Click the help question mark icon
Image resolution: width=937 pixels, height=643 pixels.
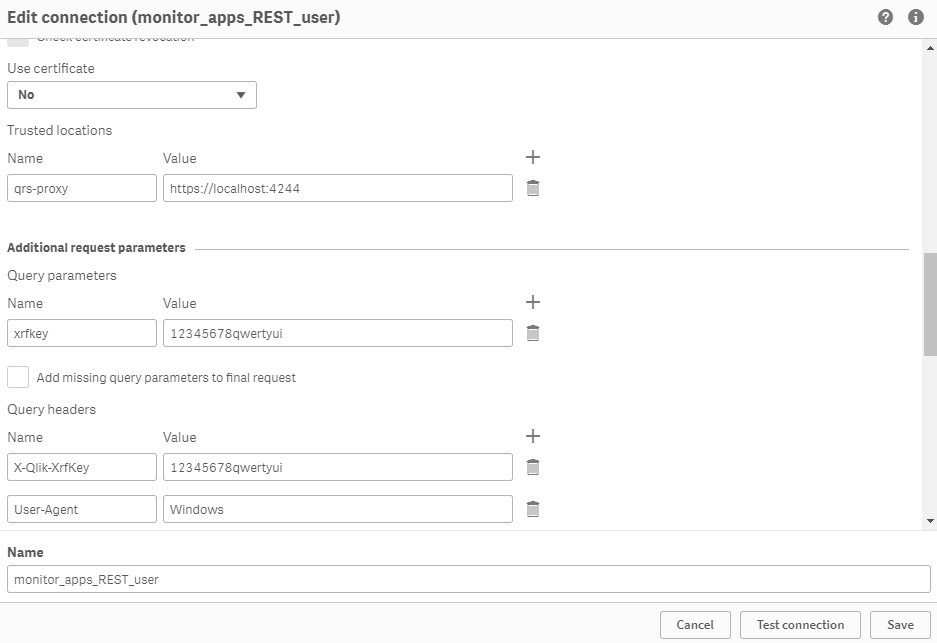tap(885, 17)
